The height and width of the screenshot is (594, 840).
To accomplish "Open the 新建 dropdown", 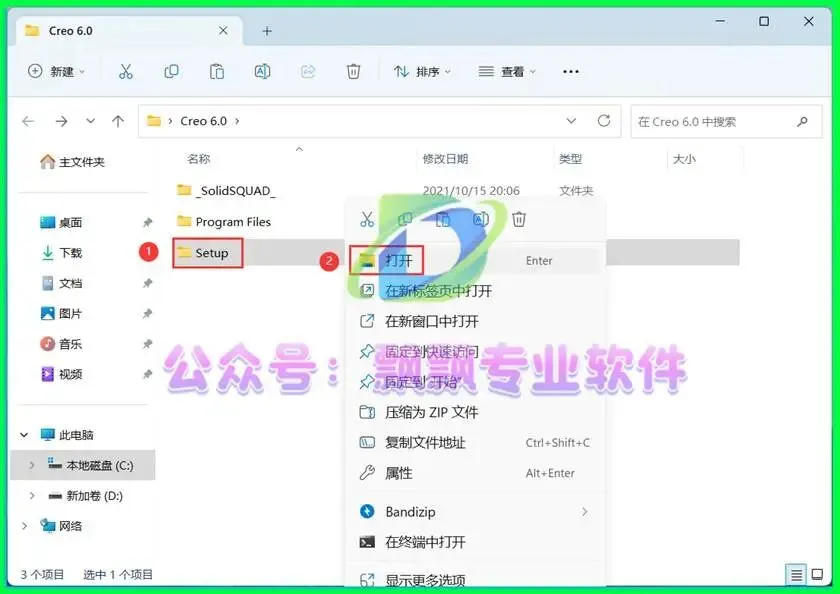I will (56, 71).
